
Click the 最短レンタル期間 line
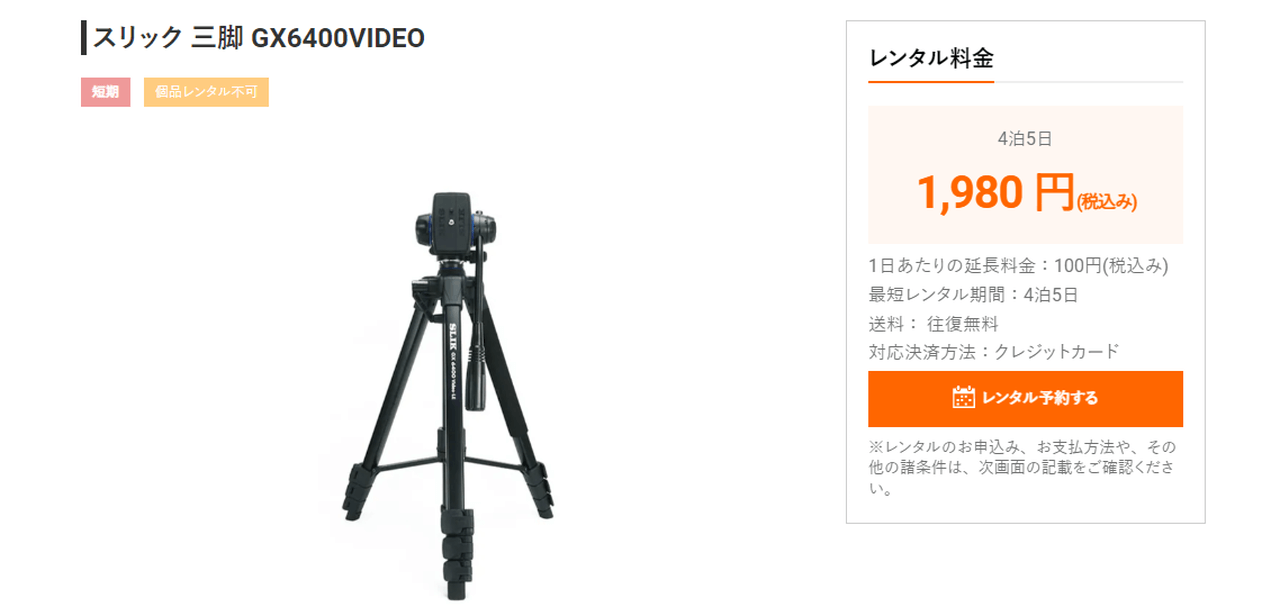point(973,295)
